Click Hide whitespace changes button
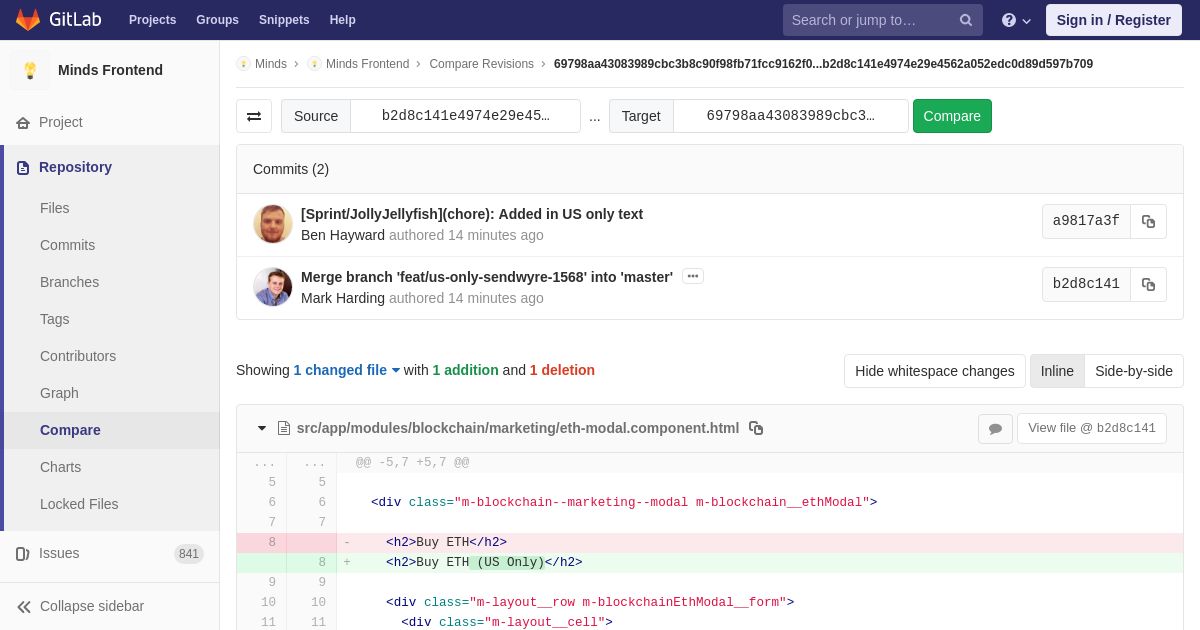Image resolution: width=1200 pixels, height=630 pixels. coord(934,371)
